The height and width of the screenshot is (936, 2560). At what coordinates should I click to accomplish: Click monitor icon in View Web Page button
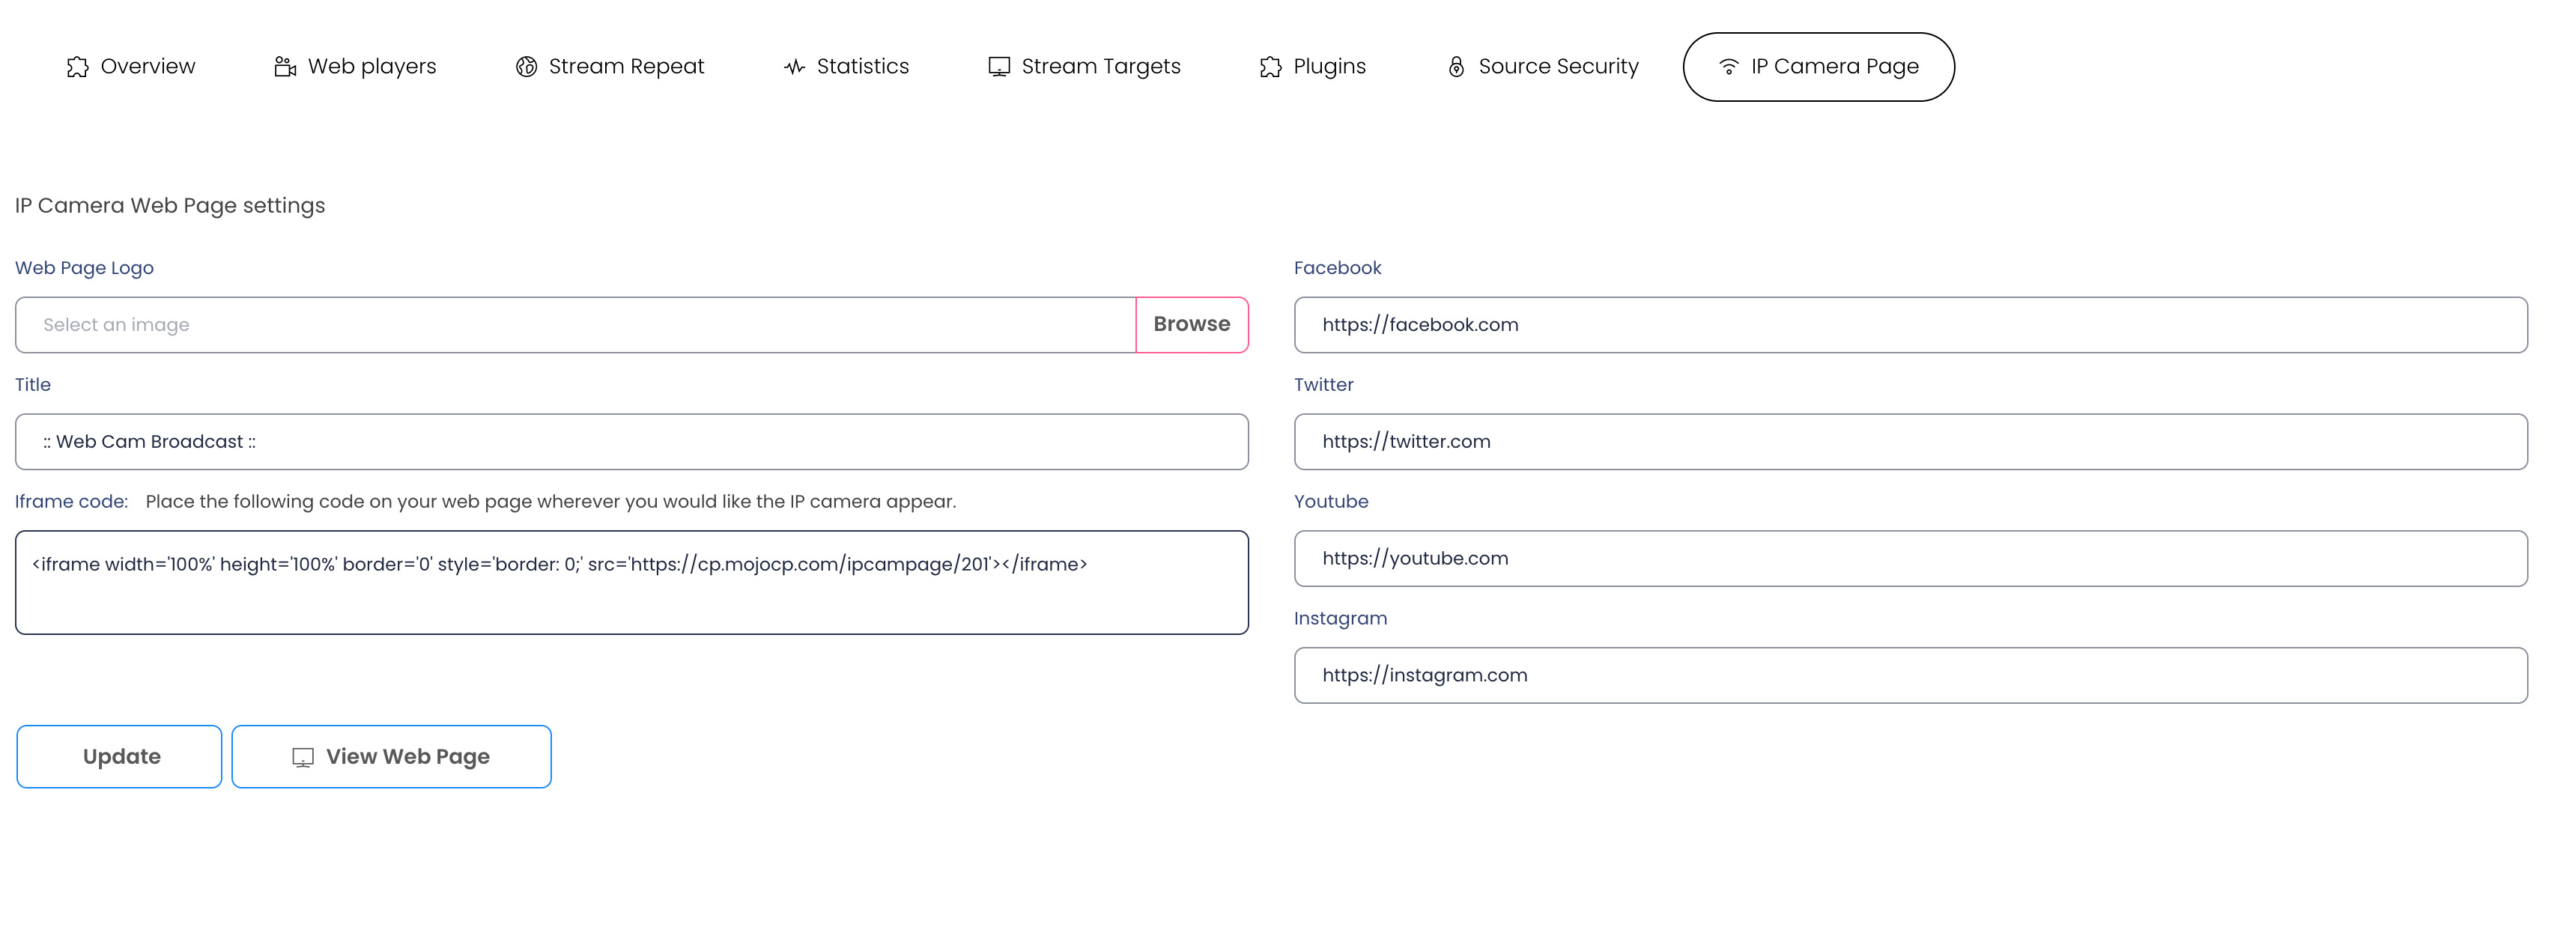pyautogui.click(x=302, y=757)
